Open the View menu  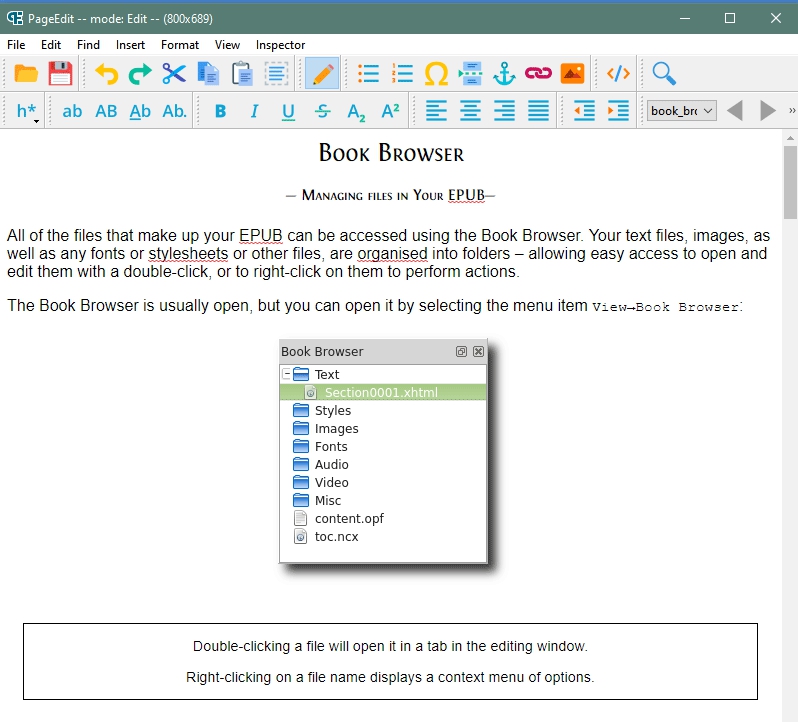coord(227,45)
